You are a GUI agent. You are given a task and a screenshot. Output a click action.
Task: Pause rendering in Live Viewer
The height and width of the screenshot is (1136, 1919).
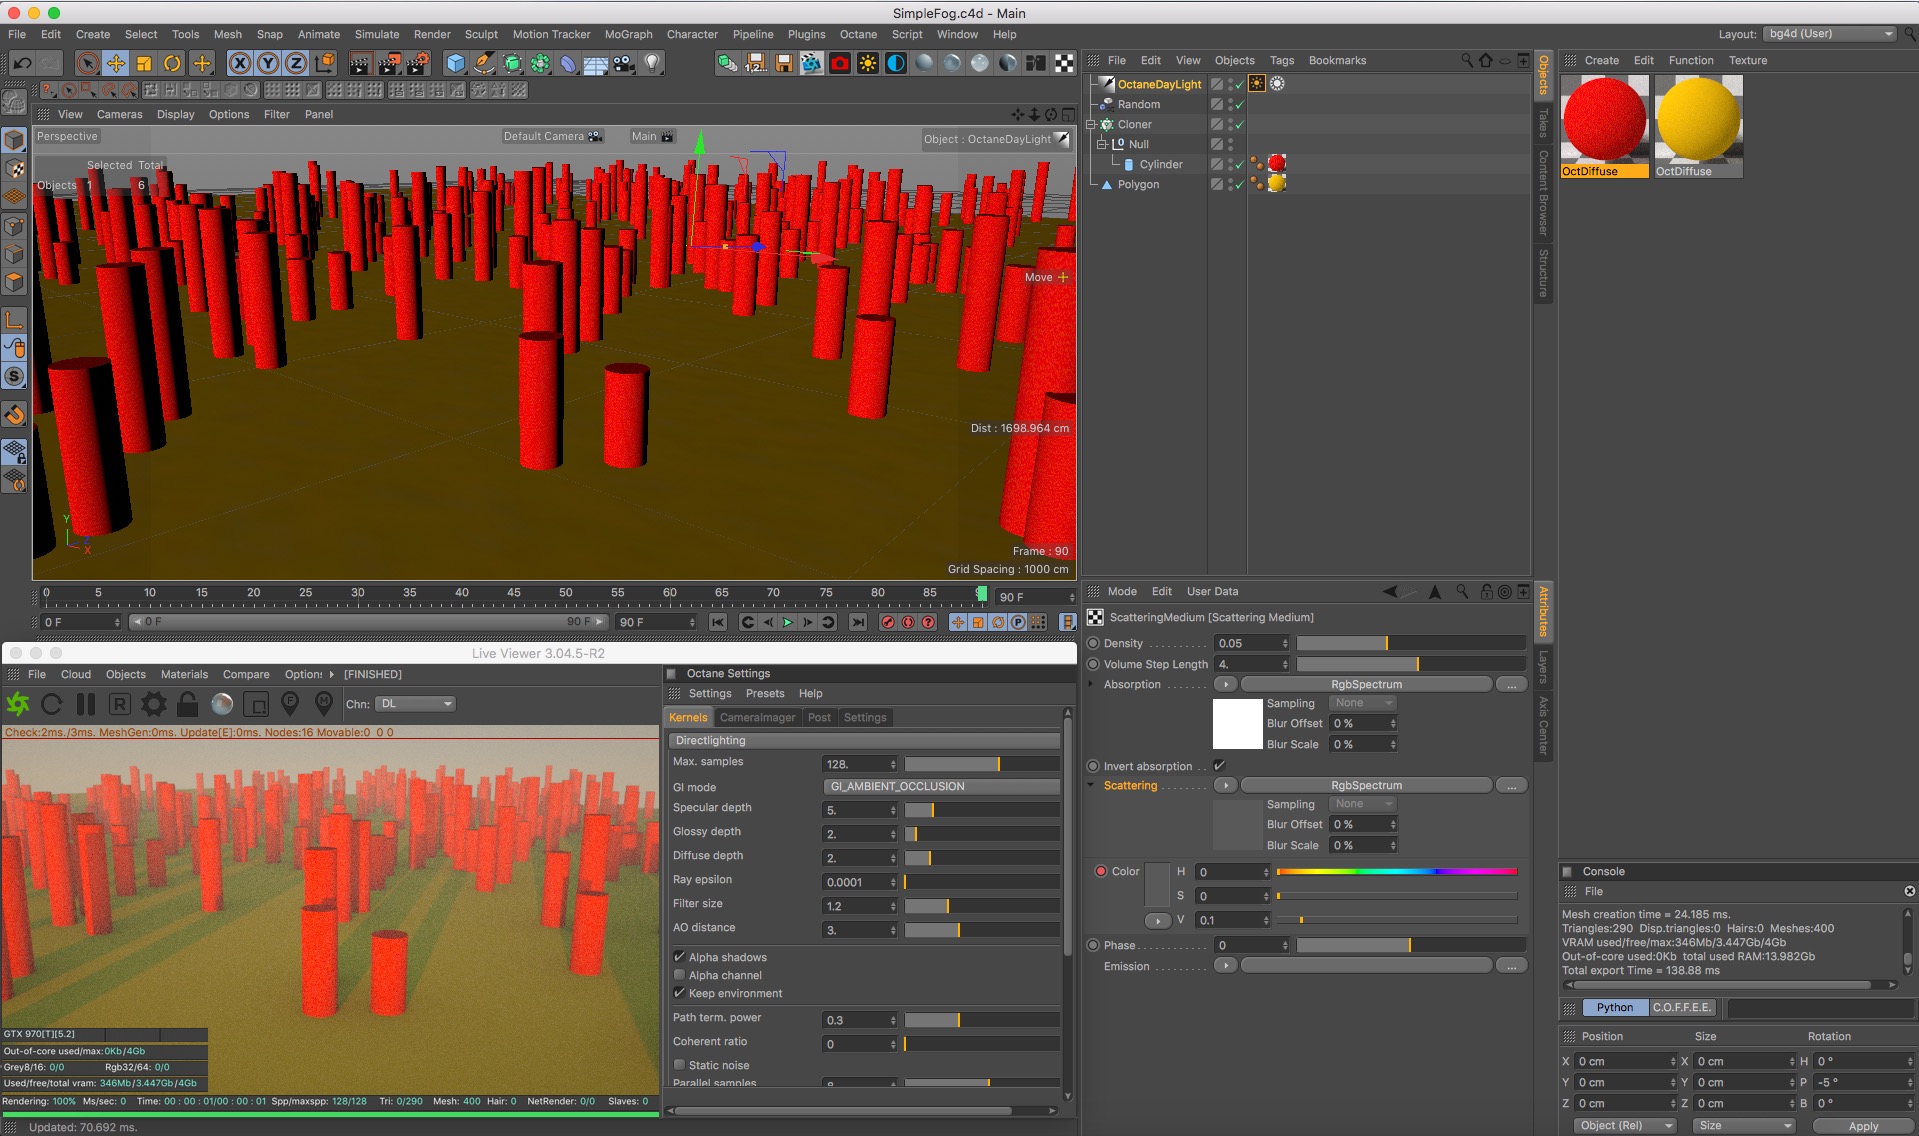tap(86, 705)
